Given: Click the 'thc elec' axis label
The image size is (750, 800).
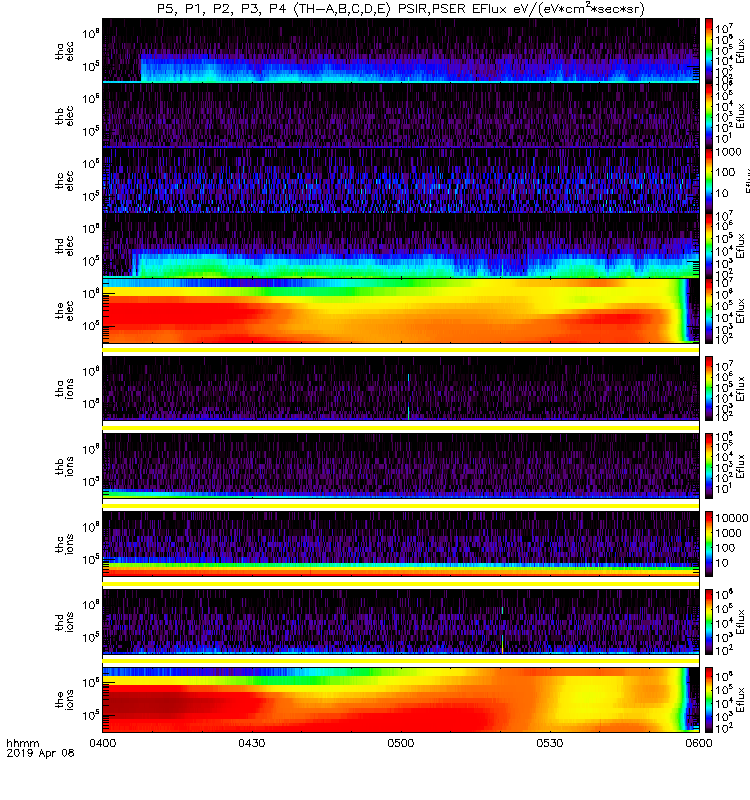Looking at the screenshot, I should 64,181.
